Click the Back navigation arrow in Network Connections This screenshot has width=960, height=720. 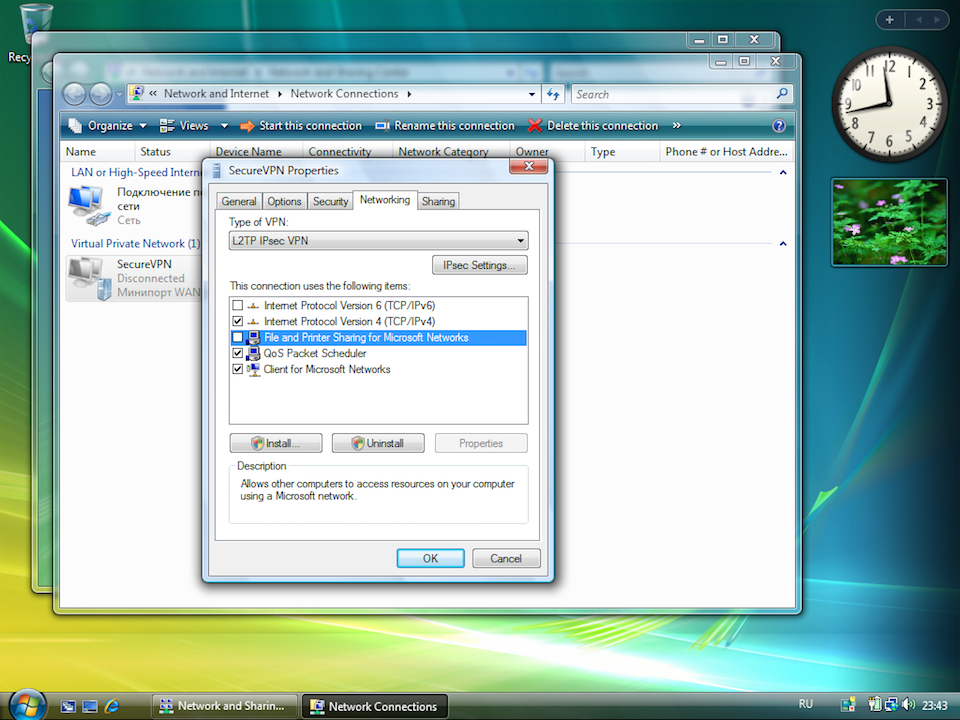75,94
